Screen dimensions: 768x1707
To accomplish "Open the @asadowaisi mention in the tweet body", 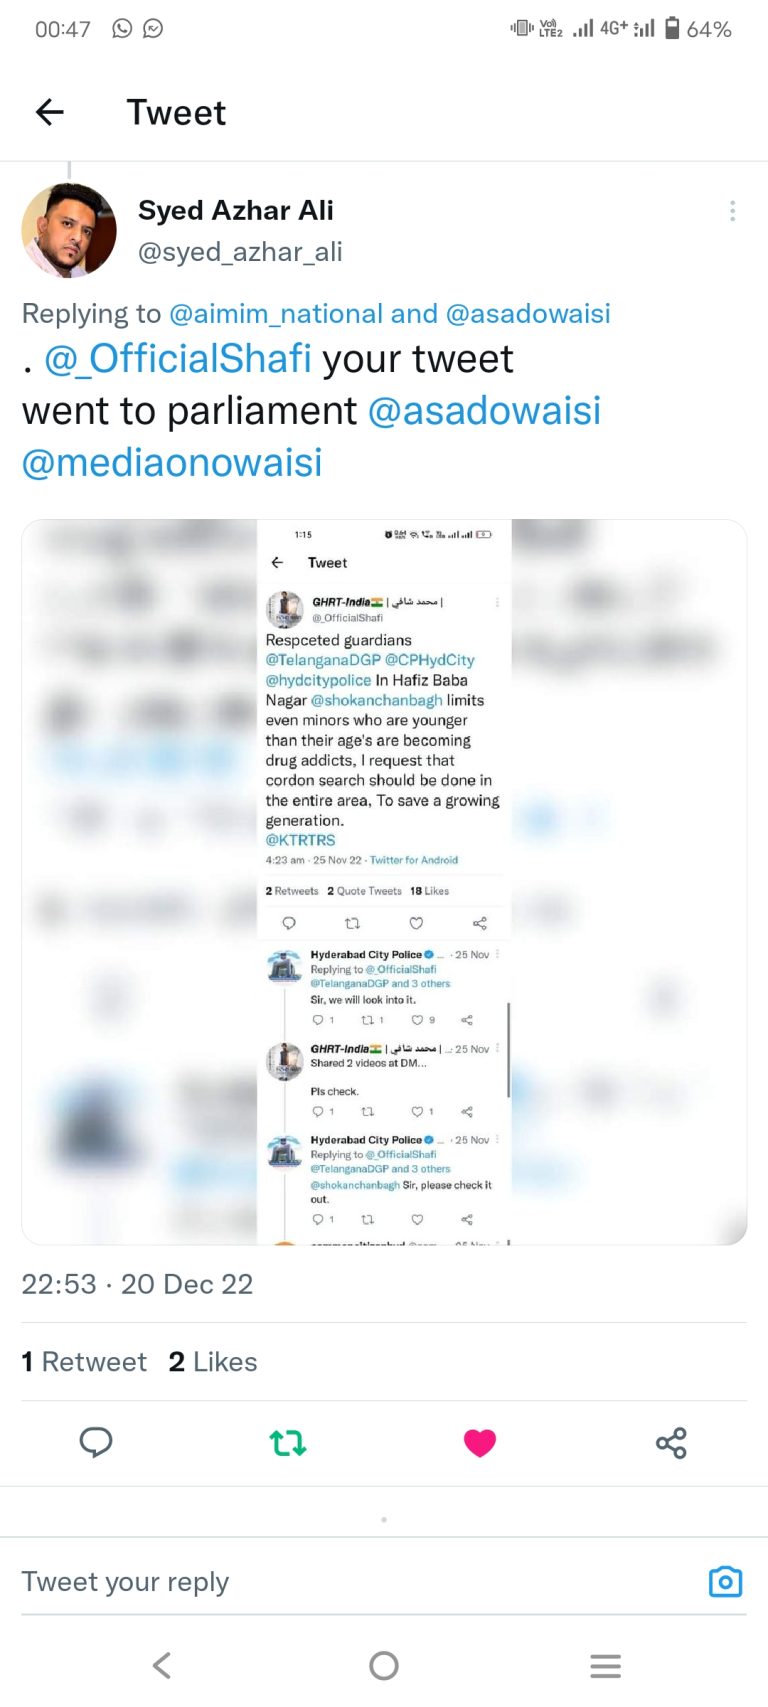I will (x=485, y=410).
